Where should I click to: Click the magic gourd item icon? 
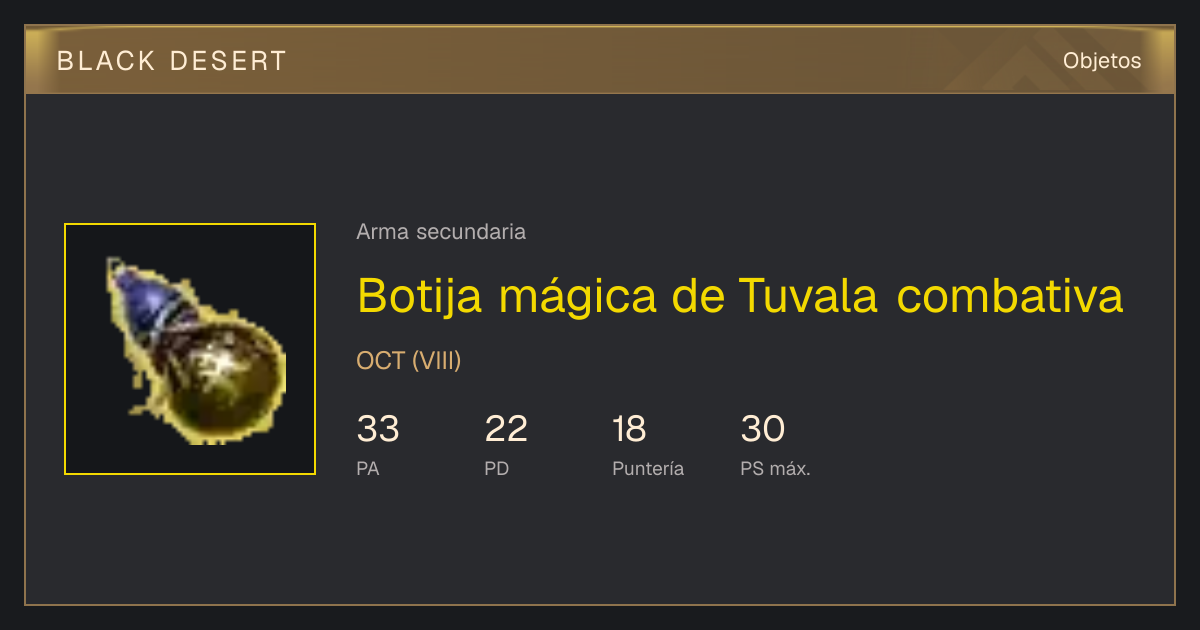(196, 350)
